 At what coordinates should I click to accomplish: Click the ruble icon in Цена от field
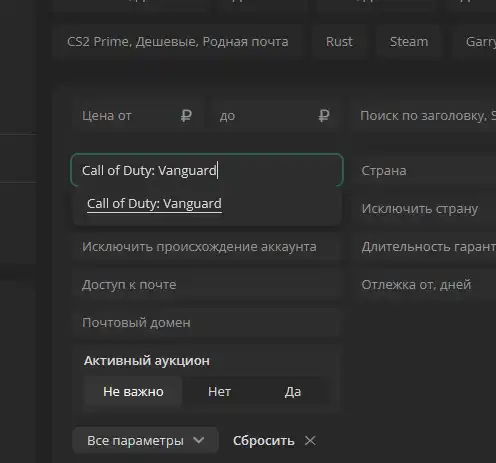pos(186,116)
